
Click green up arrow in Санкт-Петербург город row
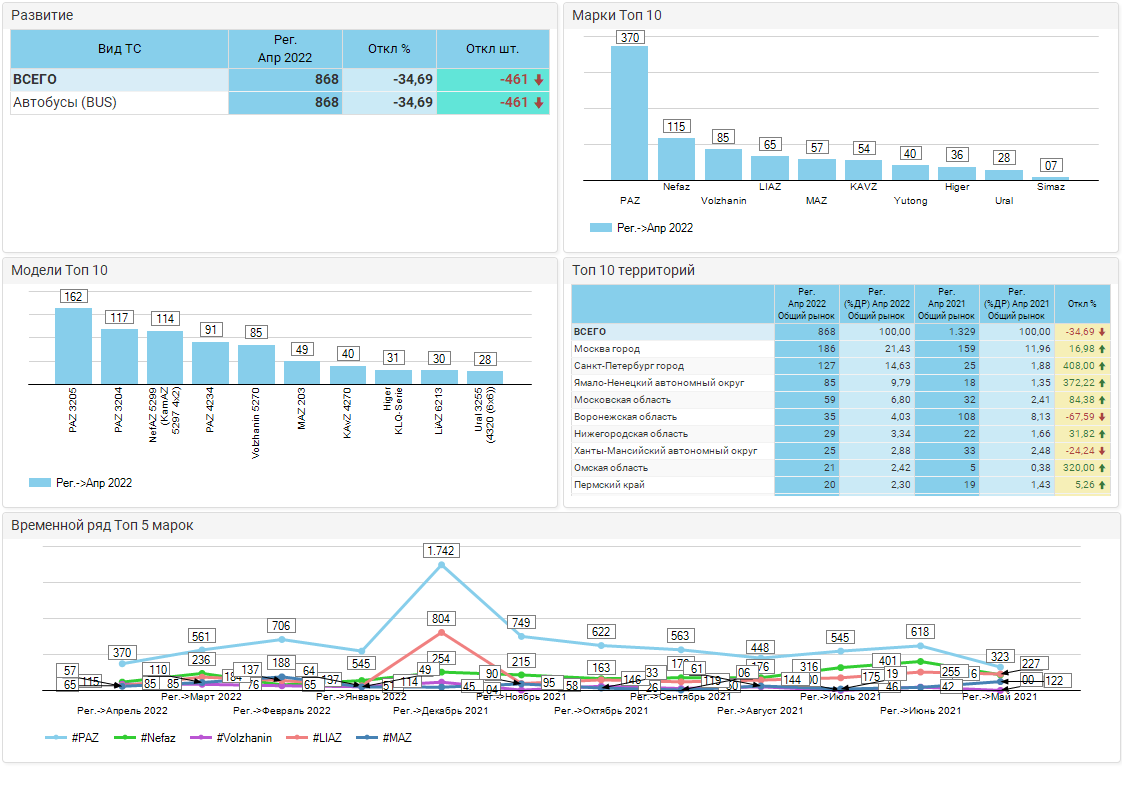pos(1102,366)
